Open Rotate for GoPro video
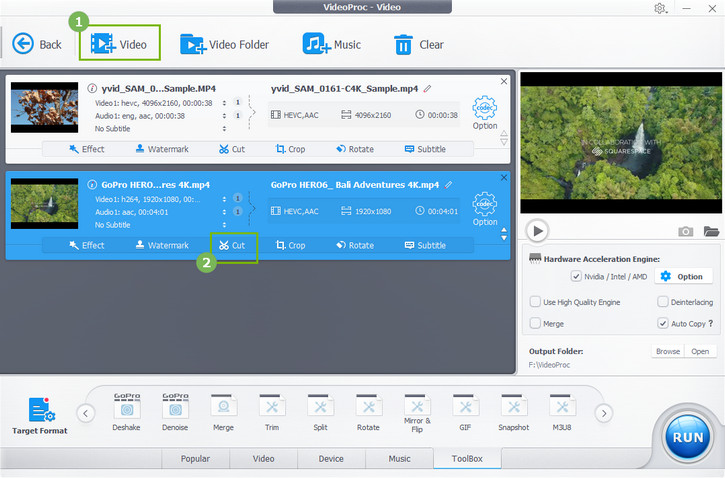Viewport: 725px width, 478px height. (x=355, y=245)
